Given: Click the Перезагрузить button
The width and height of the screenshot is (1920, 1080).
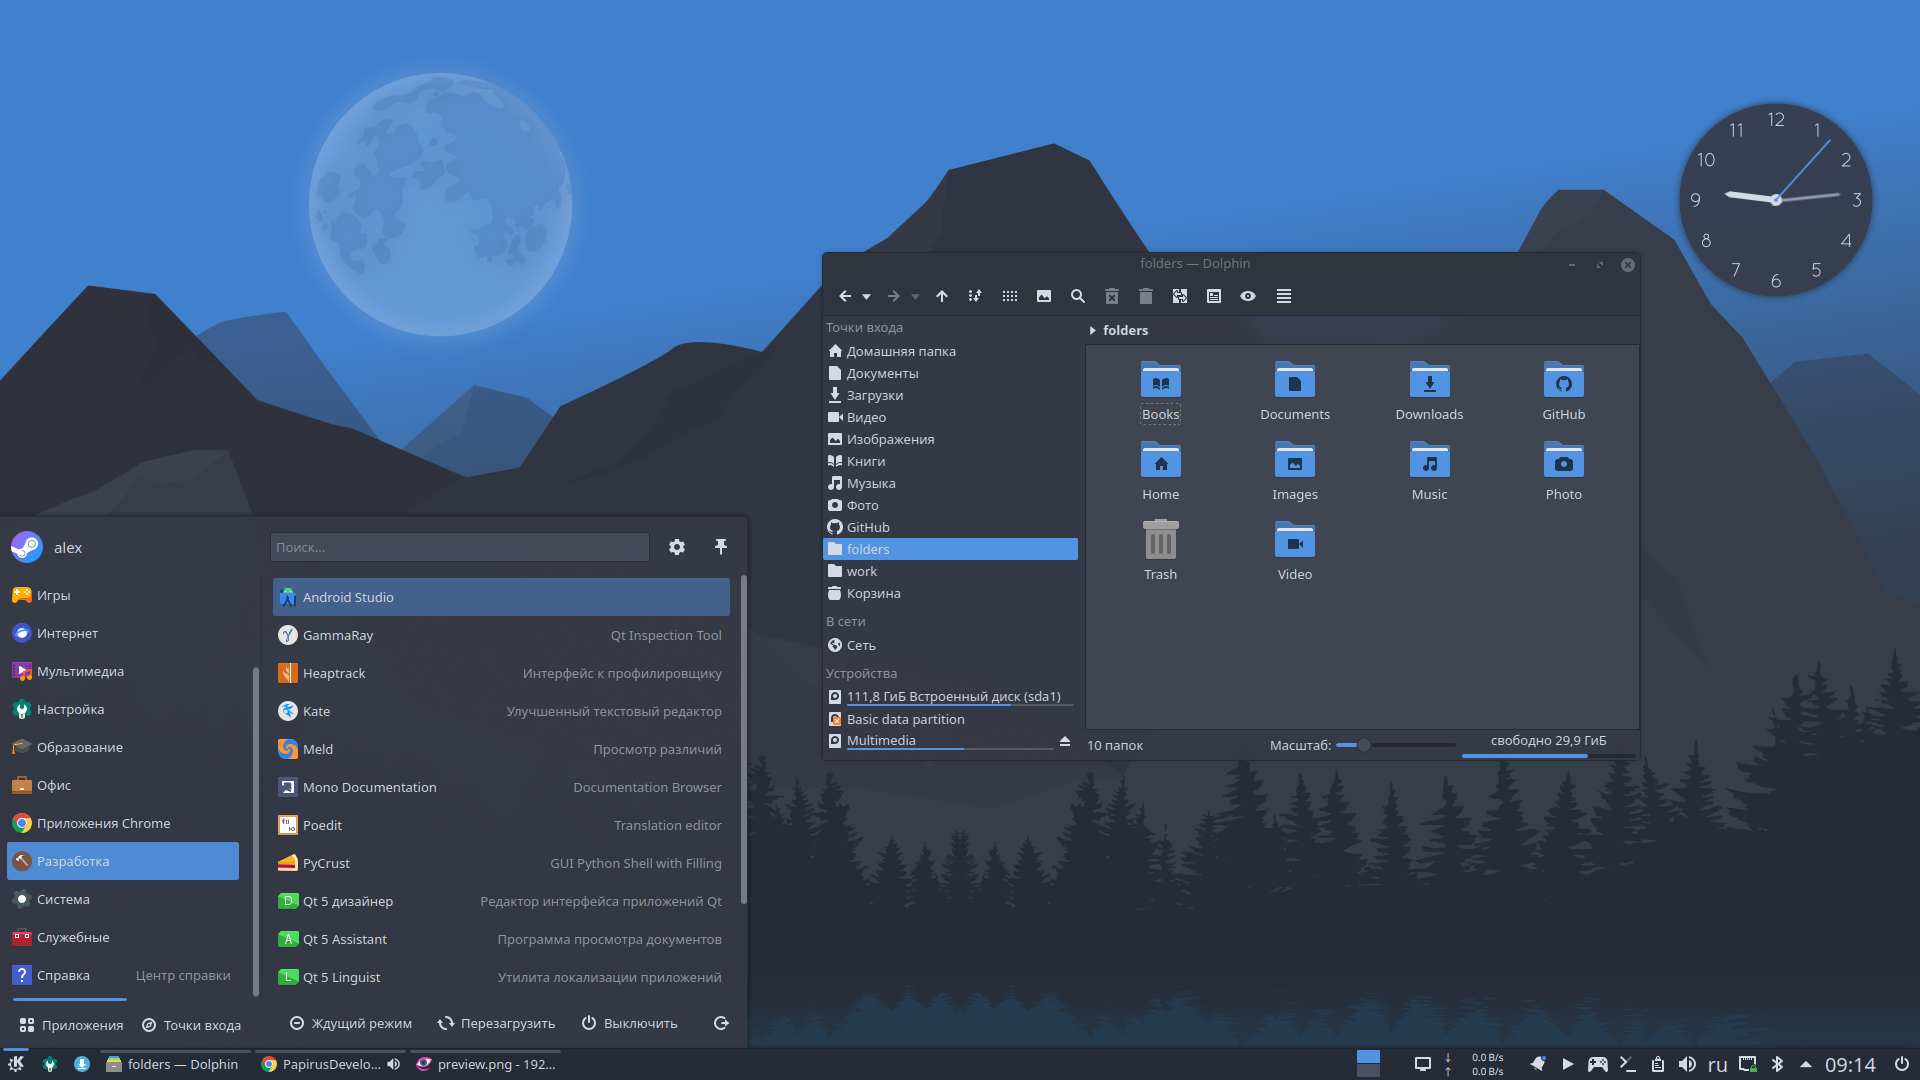Looking at the screenshot, I should [x=496, y=1023].
